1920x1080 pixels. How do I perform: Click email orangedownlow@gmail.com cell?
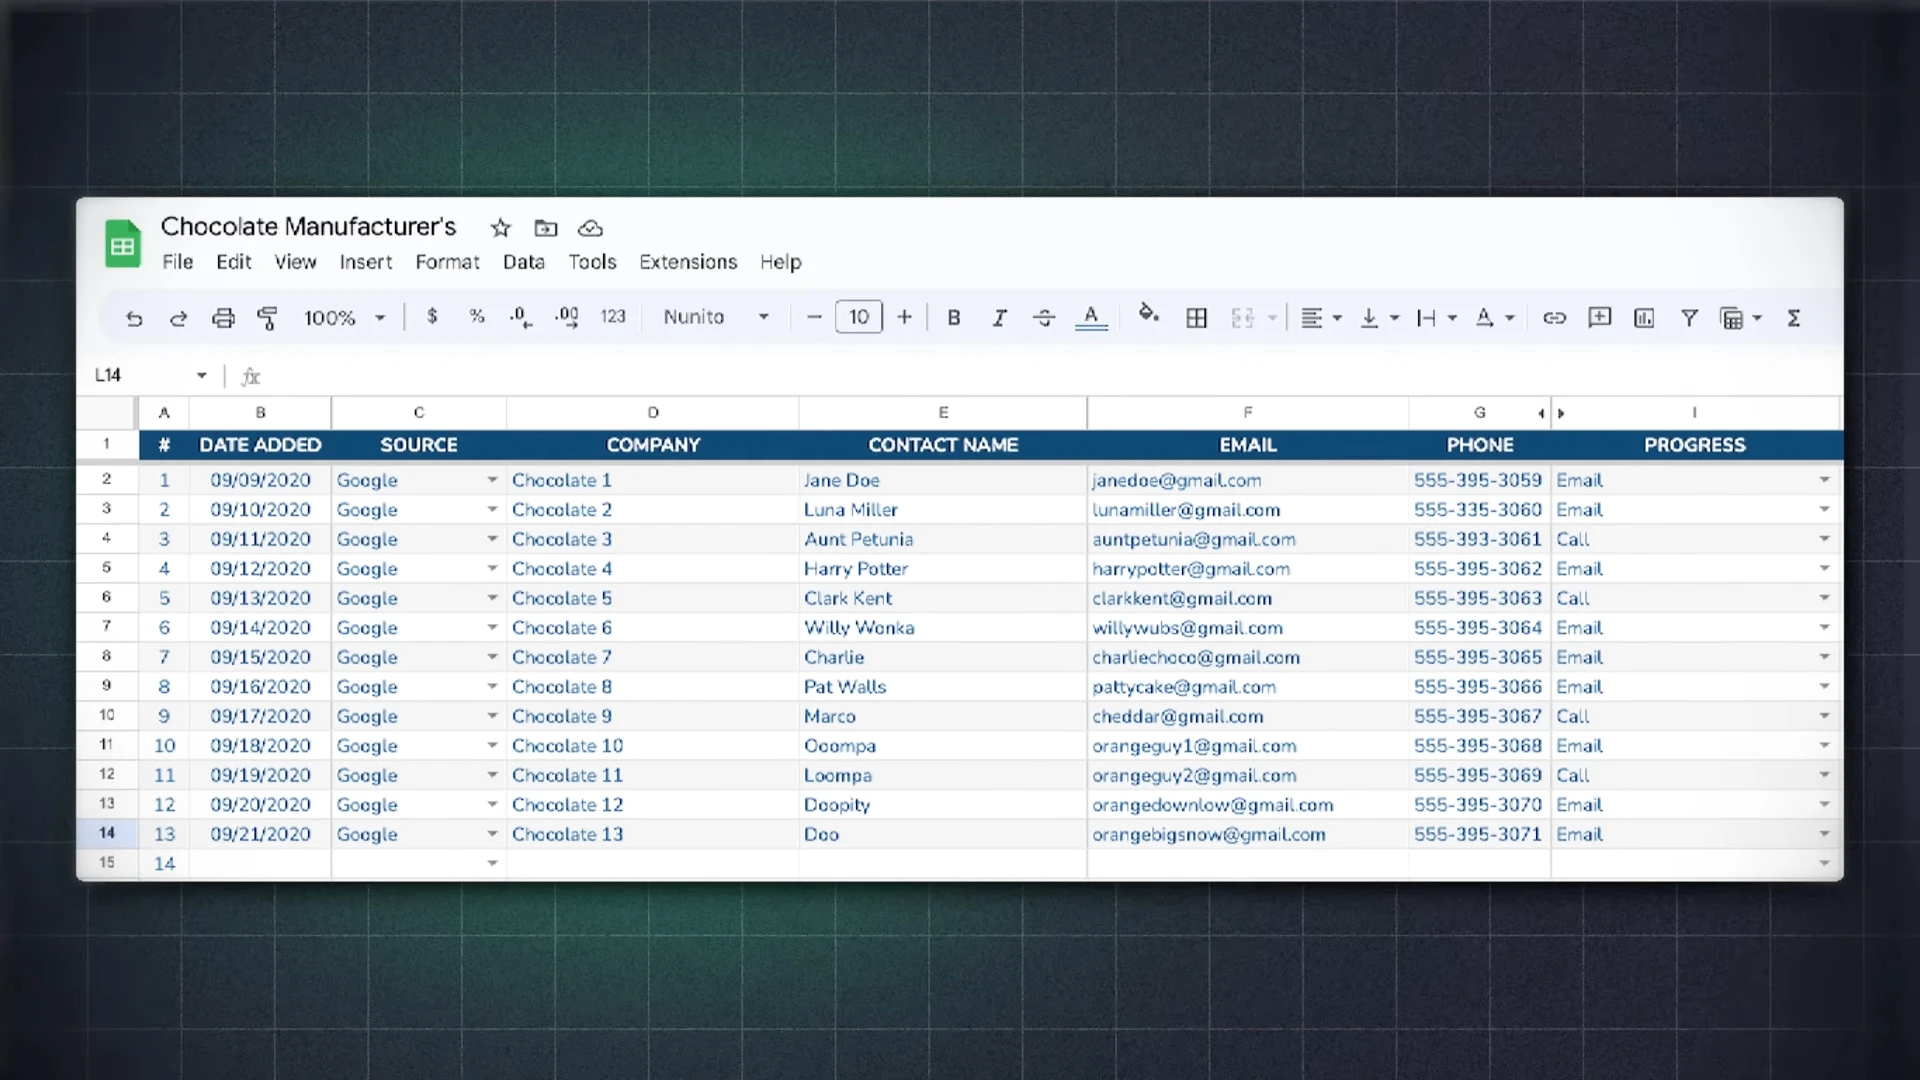(x=1248, y=805)
